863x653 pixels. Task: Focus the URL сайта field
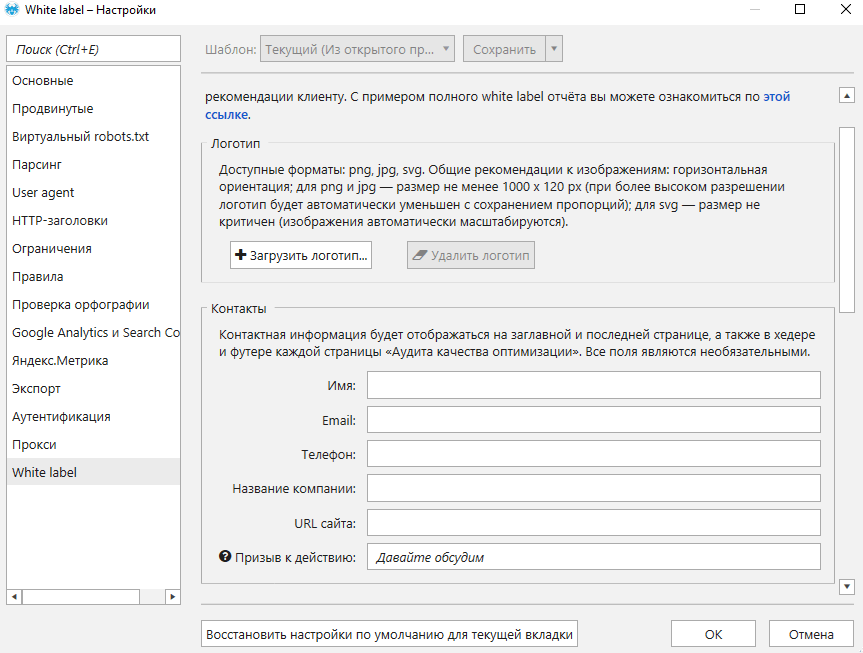coord(594,523)
